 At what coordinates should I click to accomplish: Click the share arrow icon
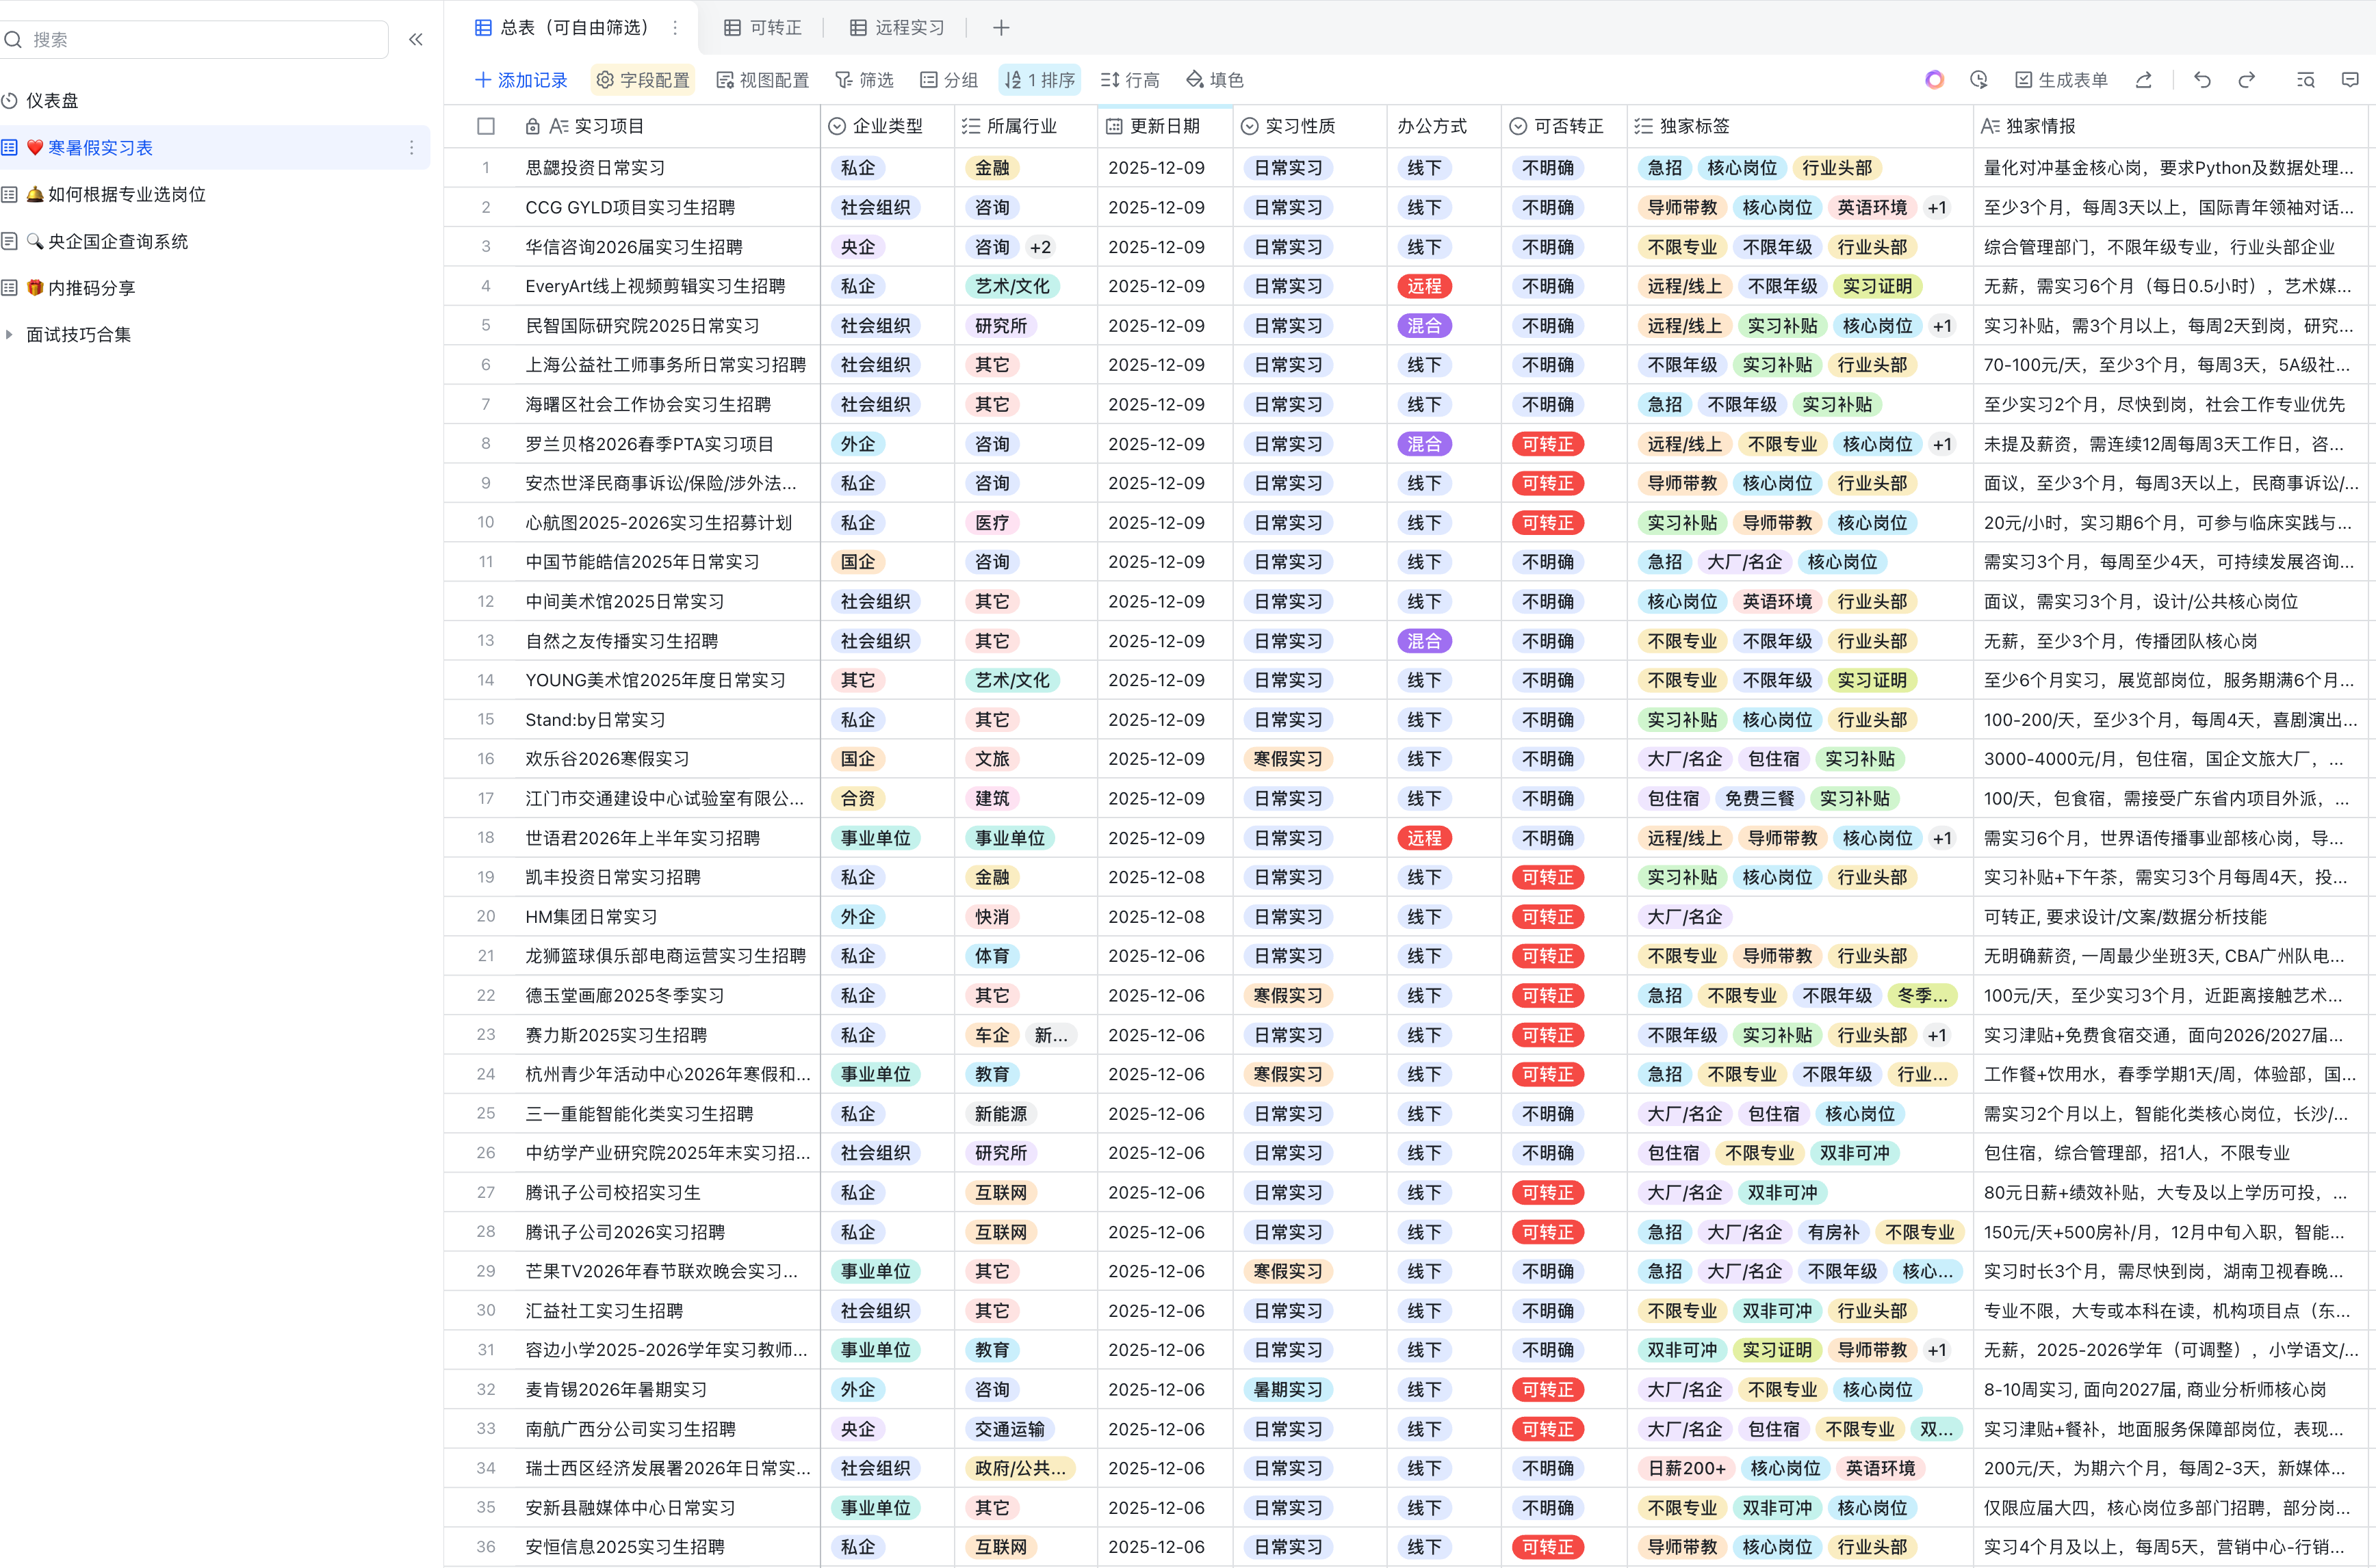pyautogui.click(x=2143, y=80)
